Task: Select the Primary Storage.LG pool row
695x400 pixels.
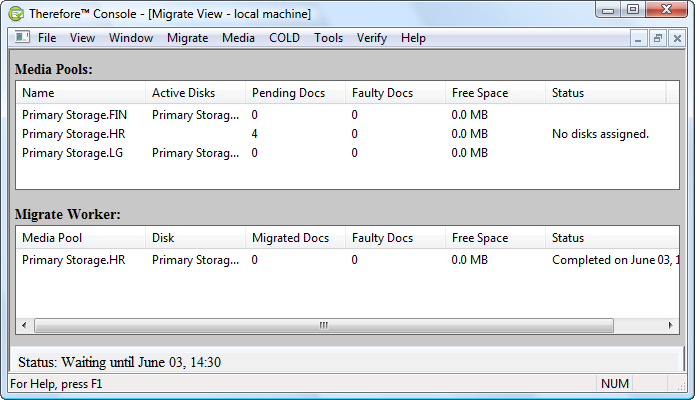Action: [348, 153]
